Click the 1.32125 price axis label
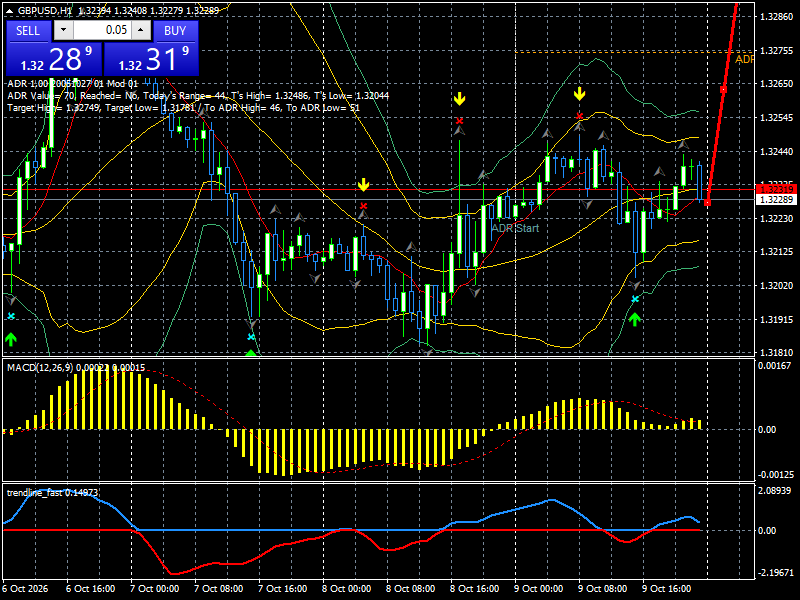Viewport: 800px width, 600px height. [x=777, y=252]
